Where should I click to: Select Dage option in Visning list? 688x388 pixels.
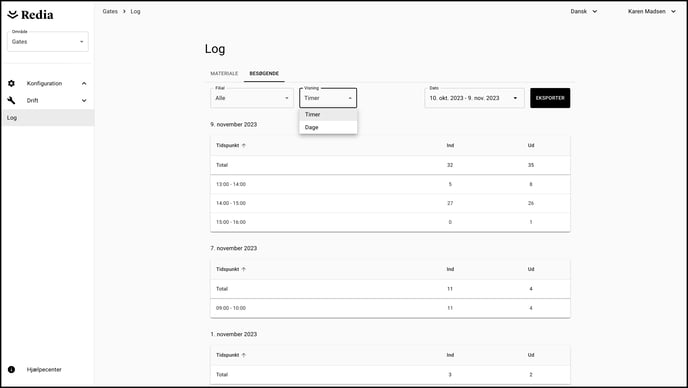[x=328, y=127]
